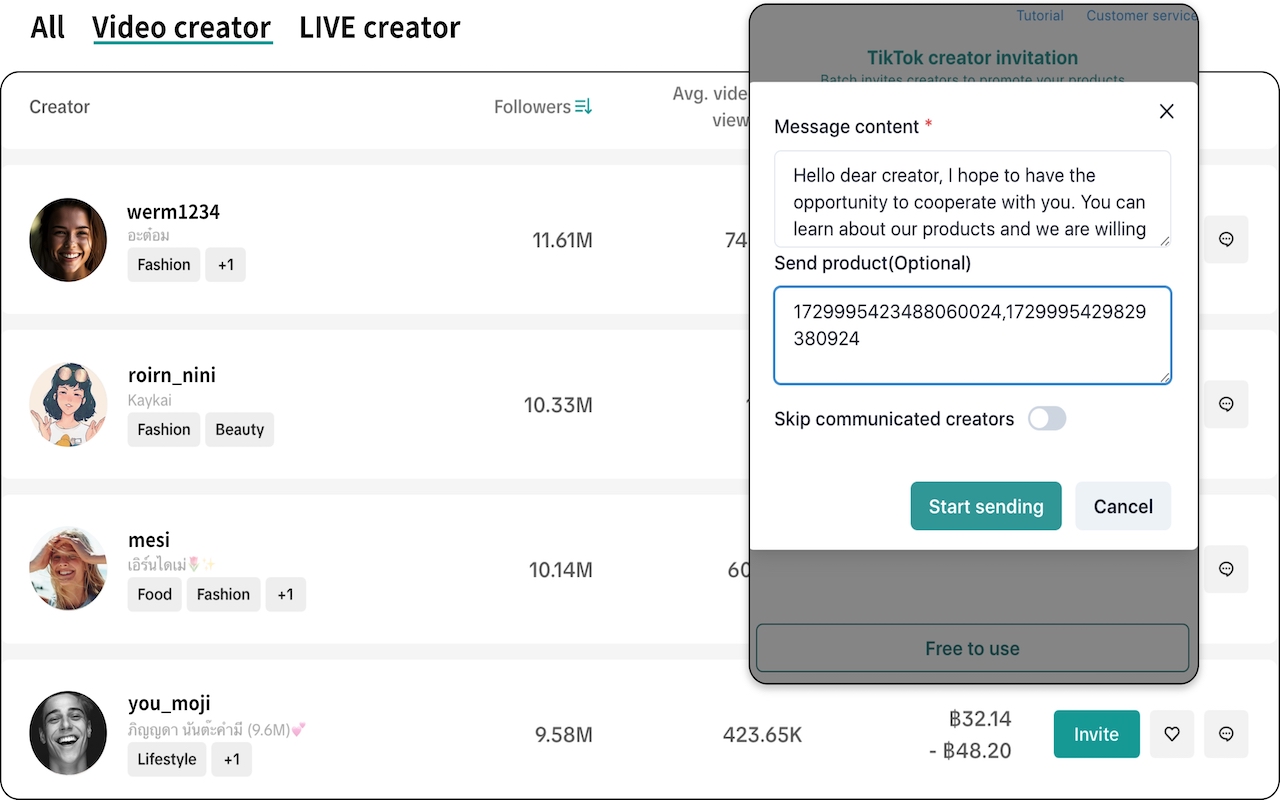Invite you_moji creator

tap(1096, 734)
